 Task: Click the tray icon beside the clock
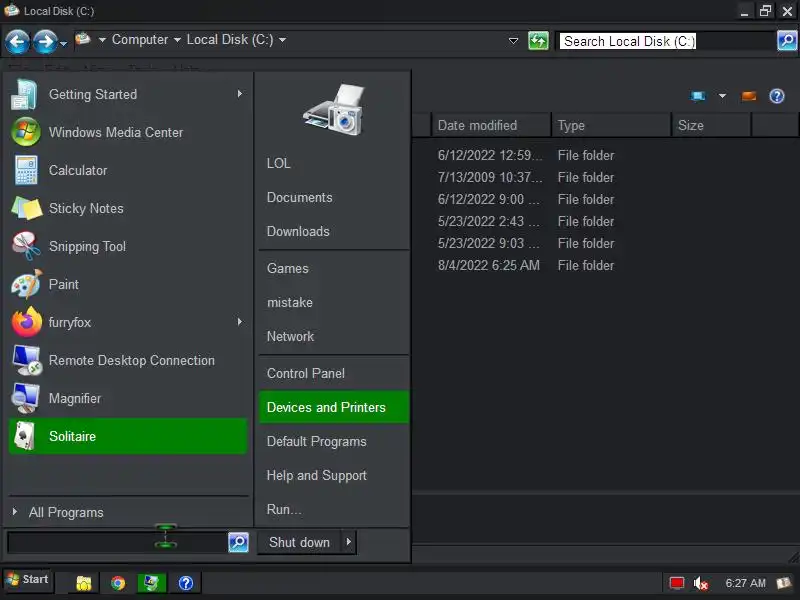pyautogui.click(x=784, y=583)
